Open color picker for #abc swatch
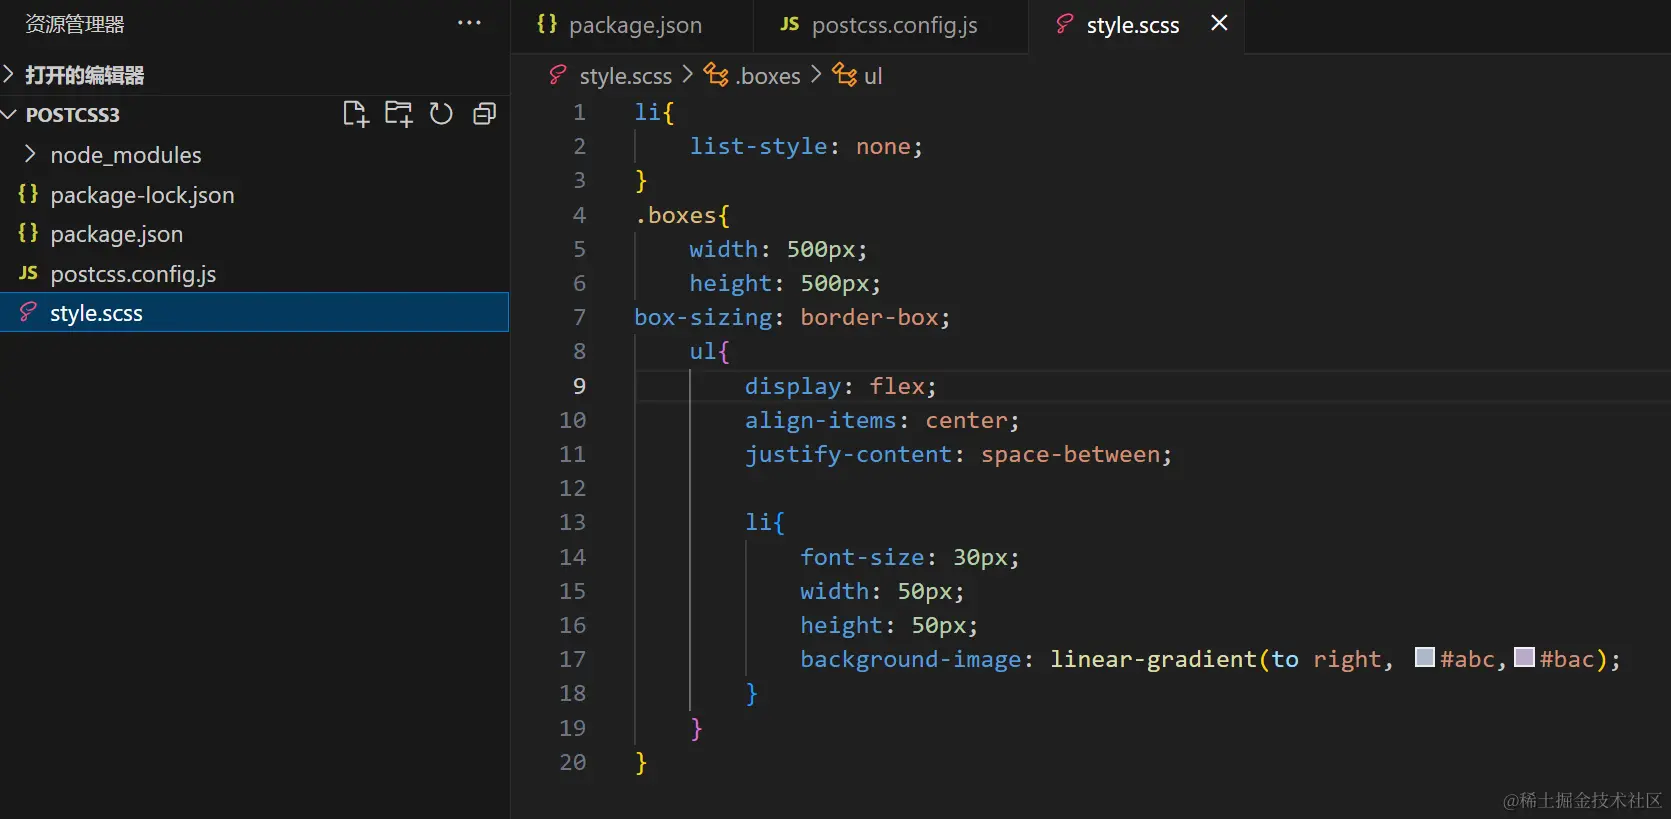Screen dimensions: 1671x819 1425,657
